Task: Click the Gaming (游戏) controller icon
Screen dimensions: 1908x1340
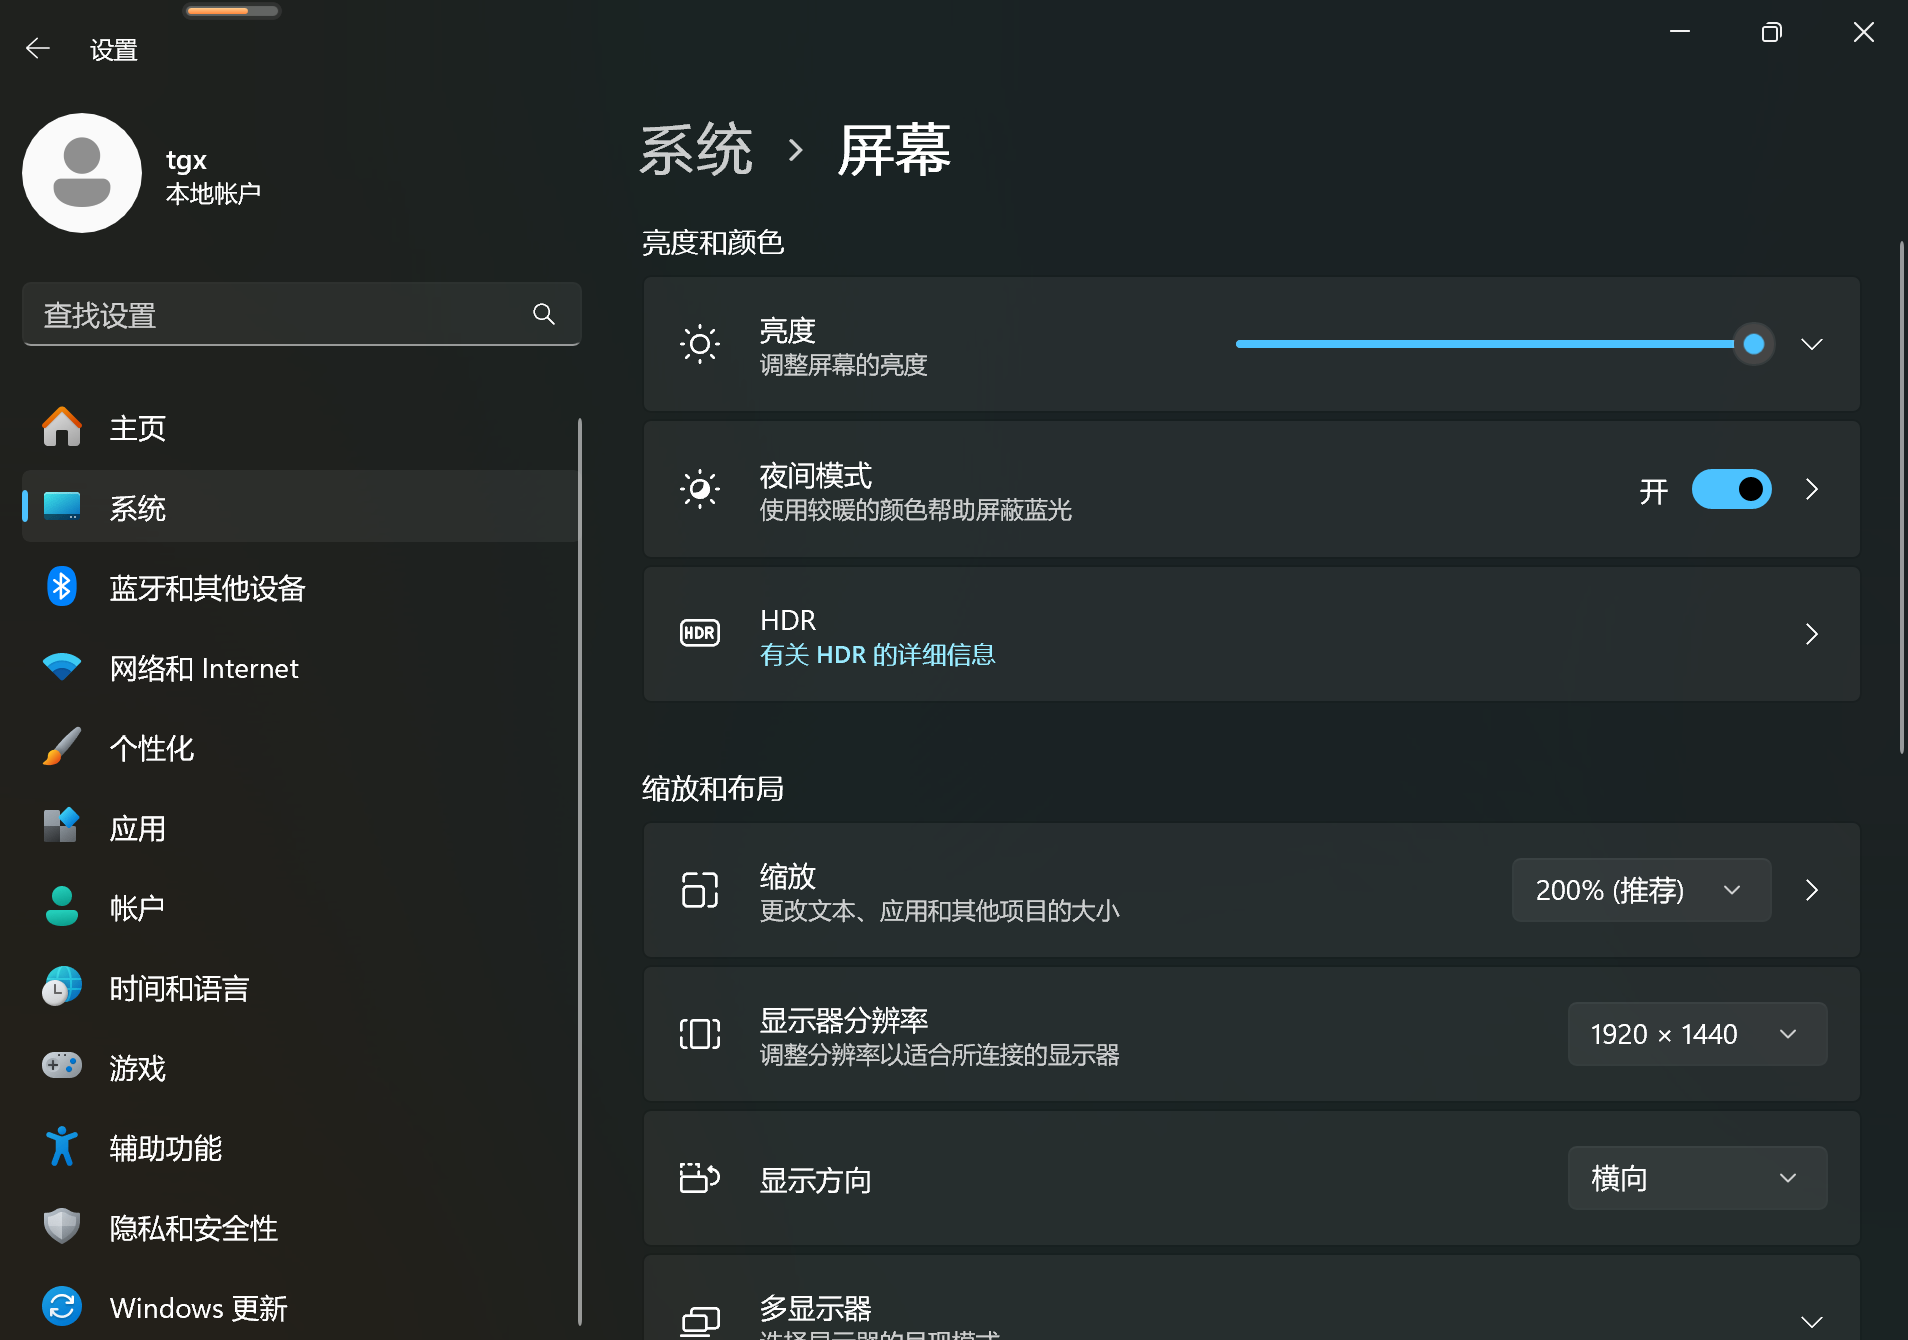Action: point(62,1066)
